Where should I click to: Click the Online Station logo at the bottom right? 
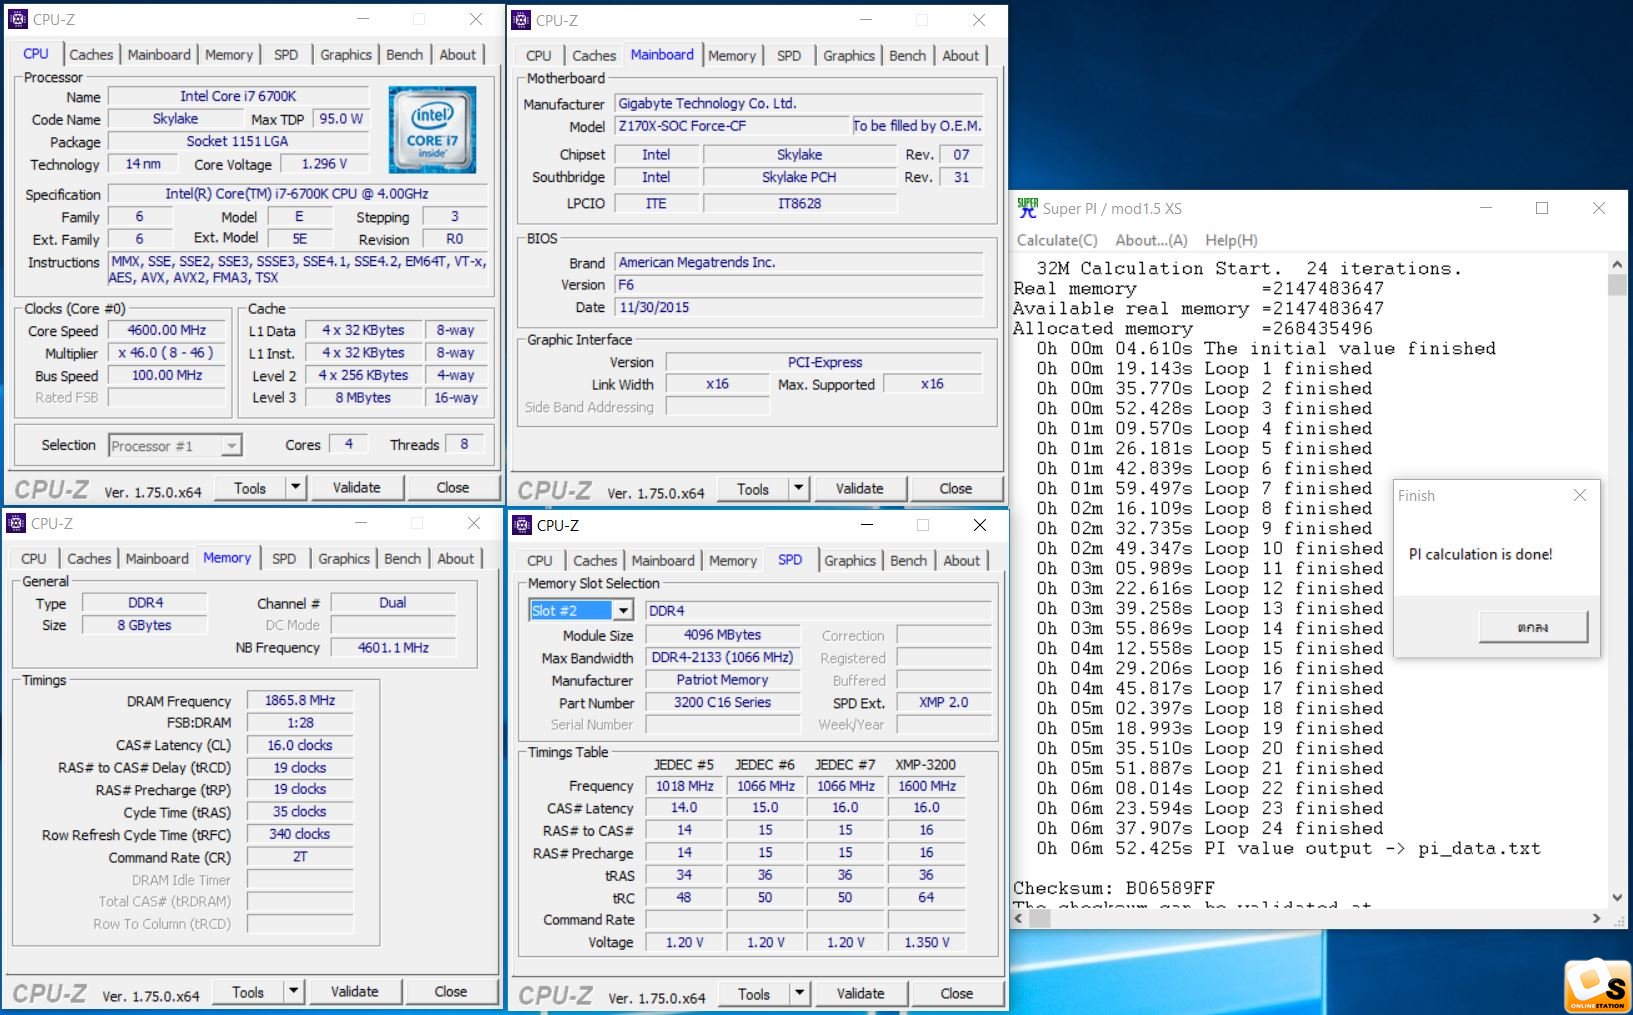click(1597, 986)
